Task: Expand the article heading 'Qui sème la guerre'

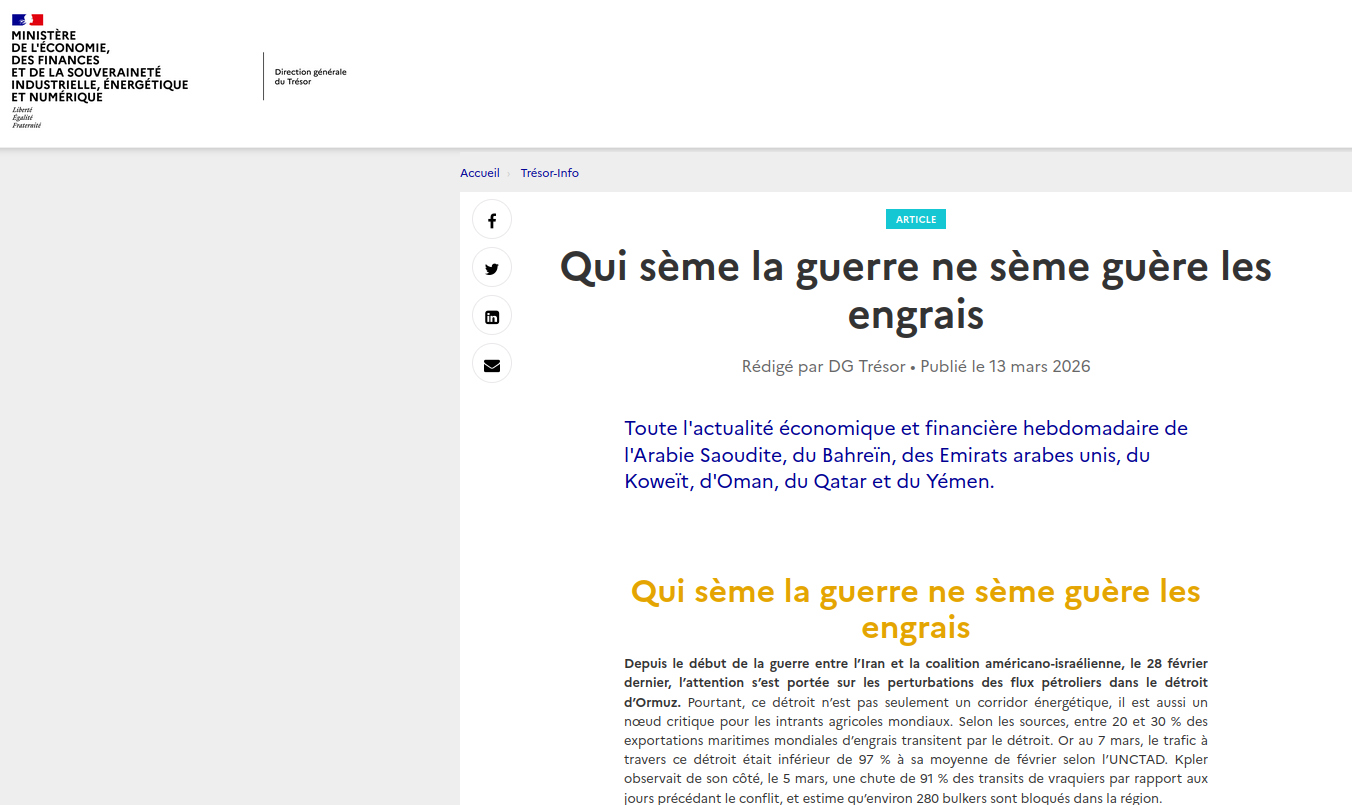Action: 915,290
